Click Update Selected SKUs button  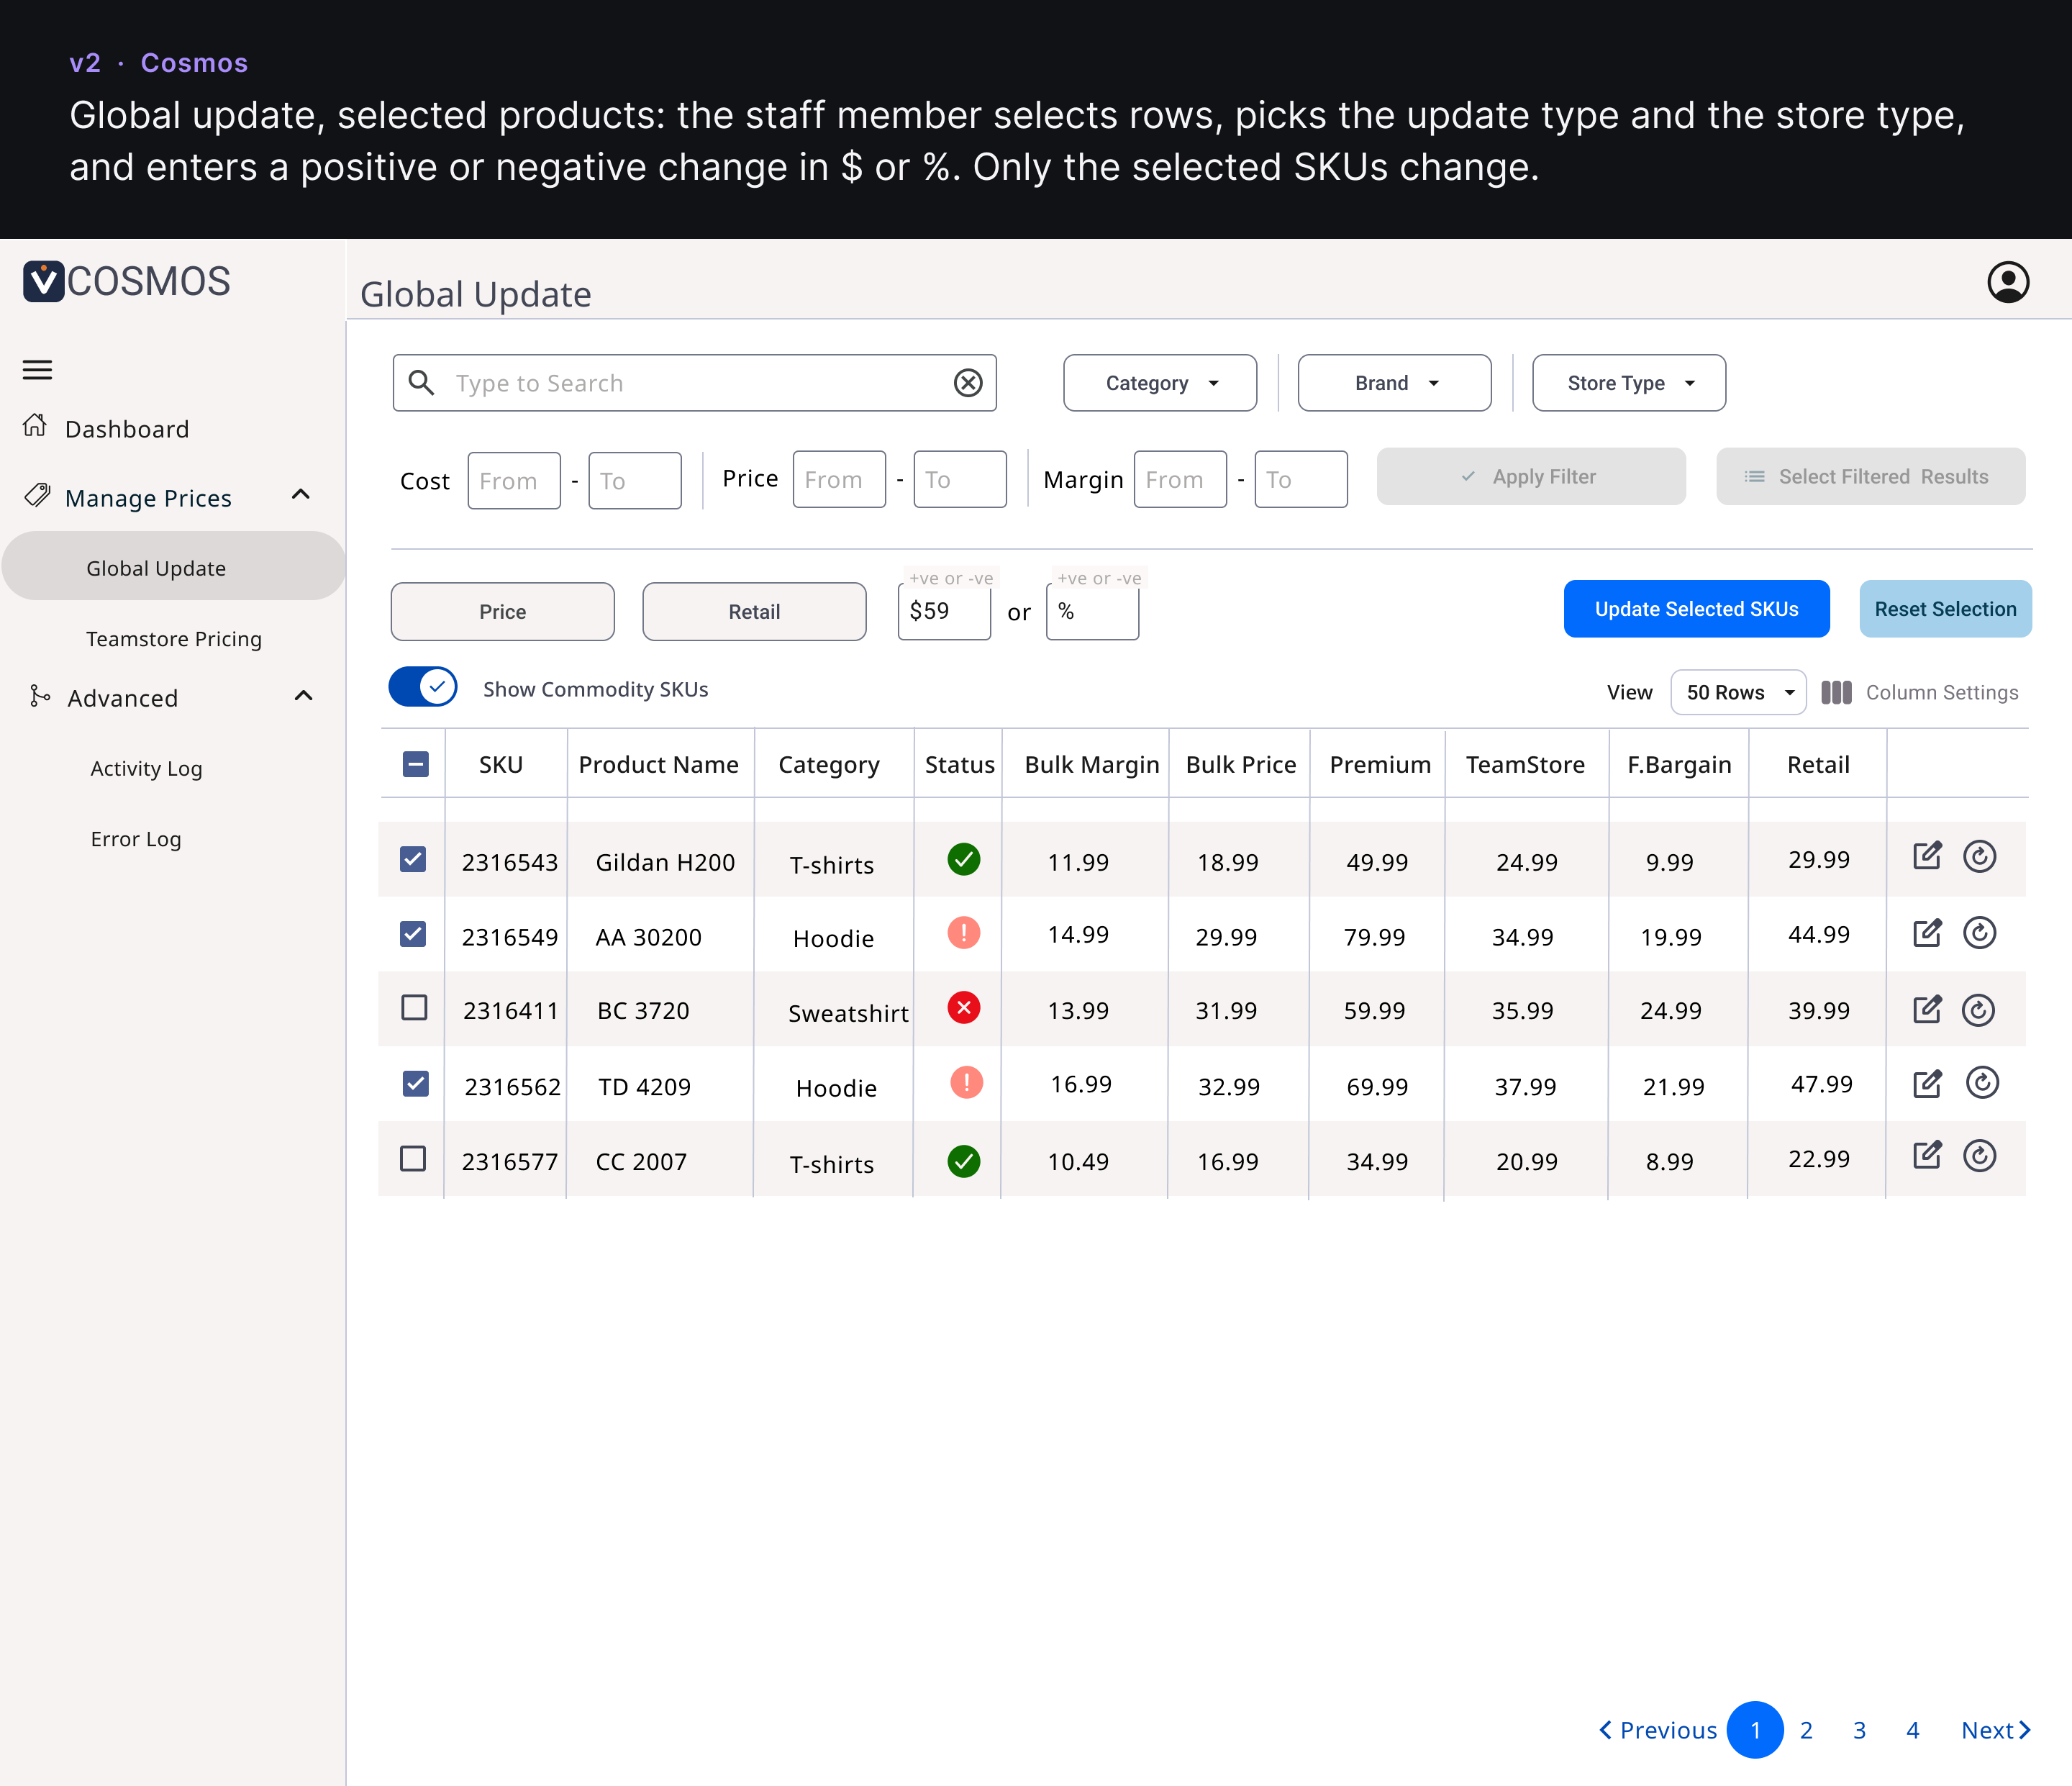(x=1696, y=609)
